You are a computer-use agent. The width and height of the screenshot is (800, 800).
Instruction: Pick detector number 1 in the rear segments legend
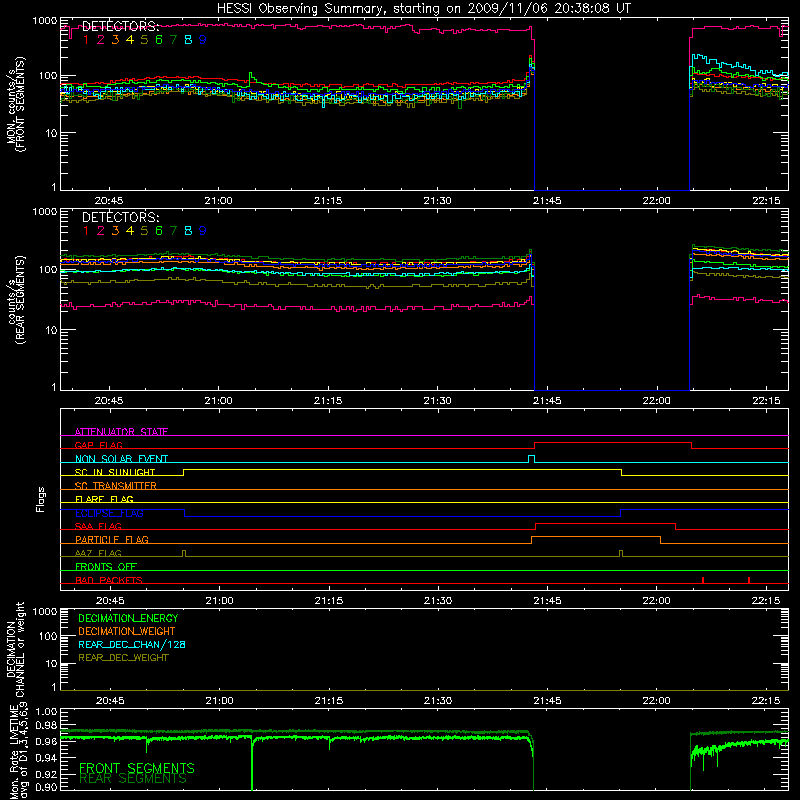(86, 231)
